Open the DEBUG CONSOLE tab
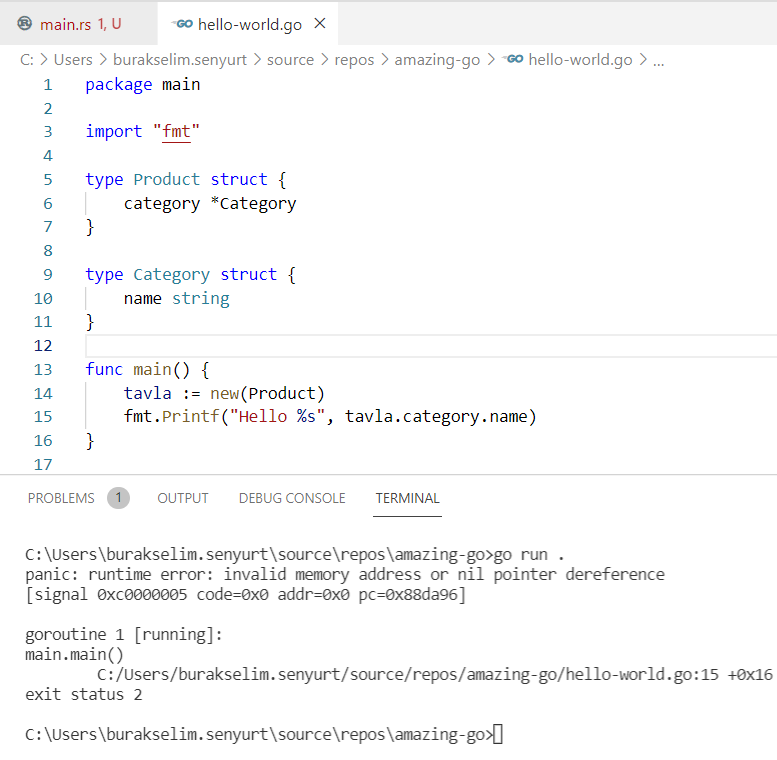 click(x=292, y=498)
